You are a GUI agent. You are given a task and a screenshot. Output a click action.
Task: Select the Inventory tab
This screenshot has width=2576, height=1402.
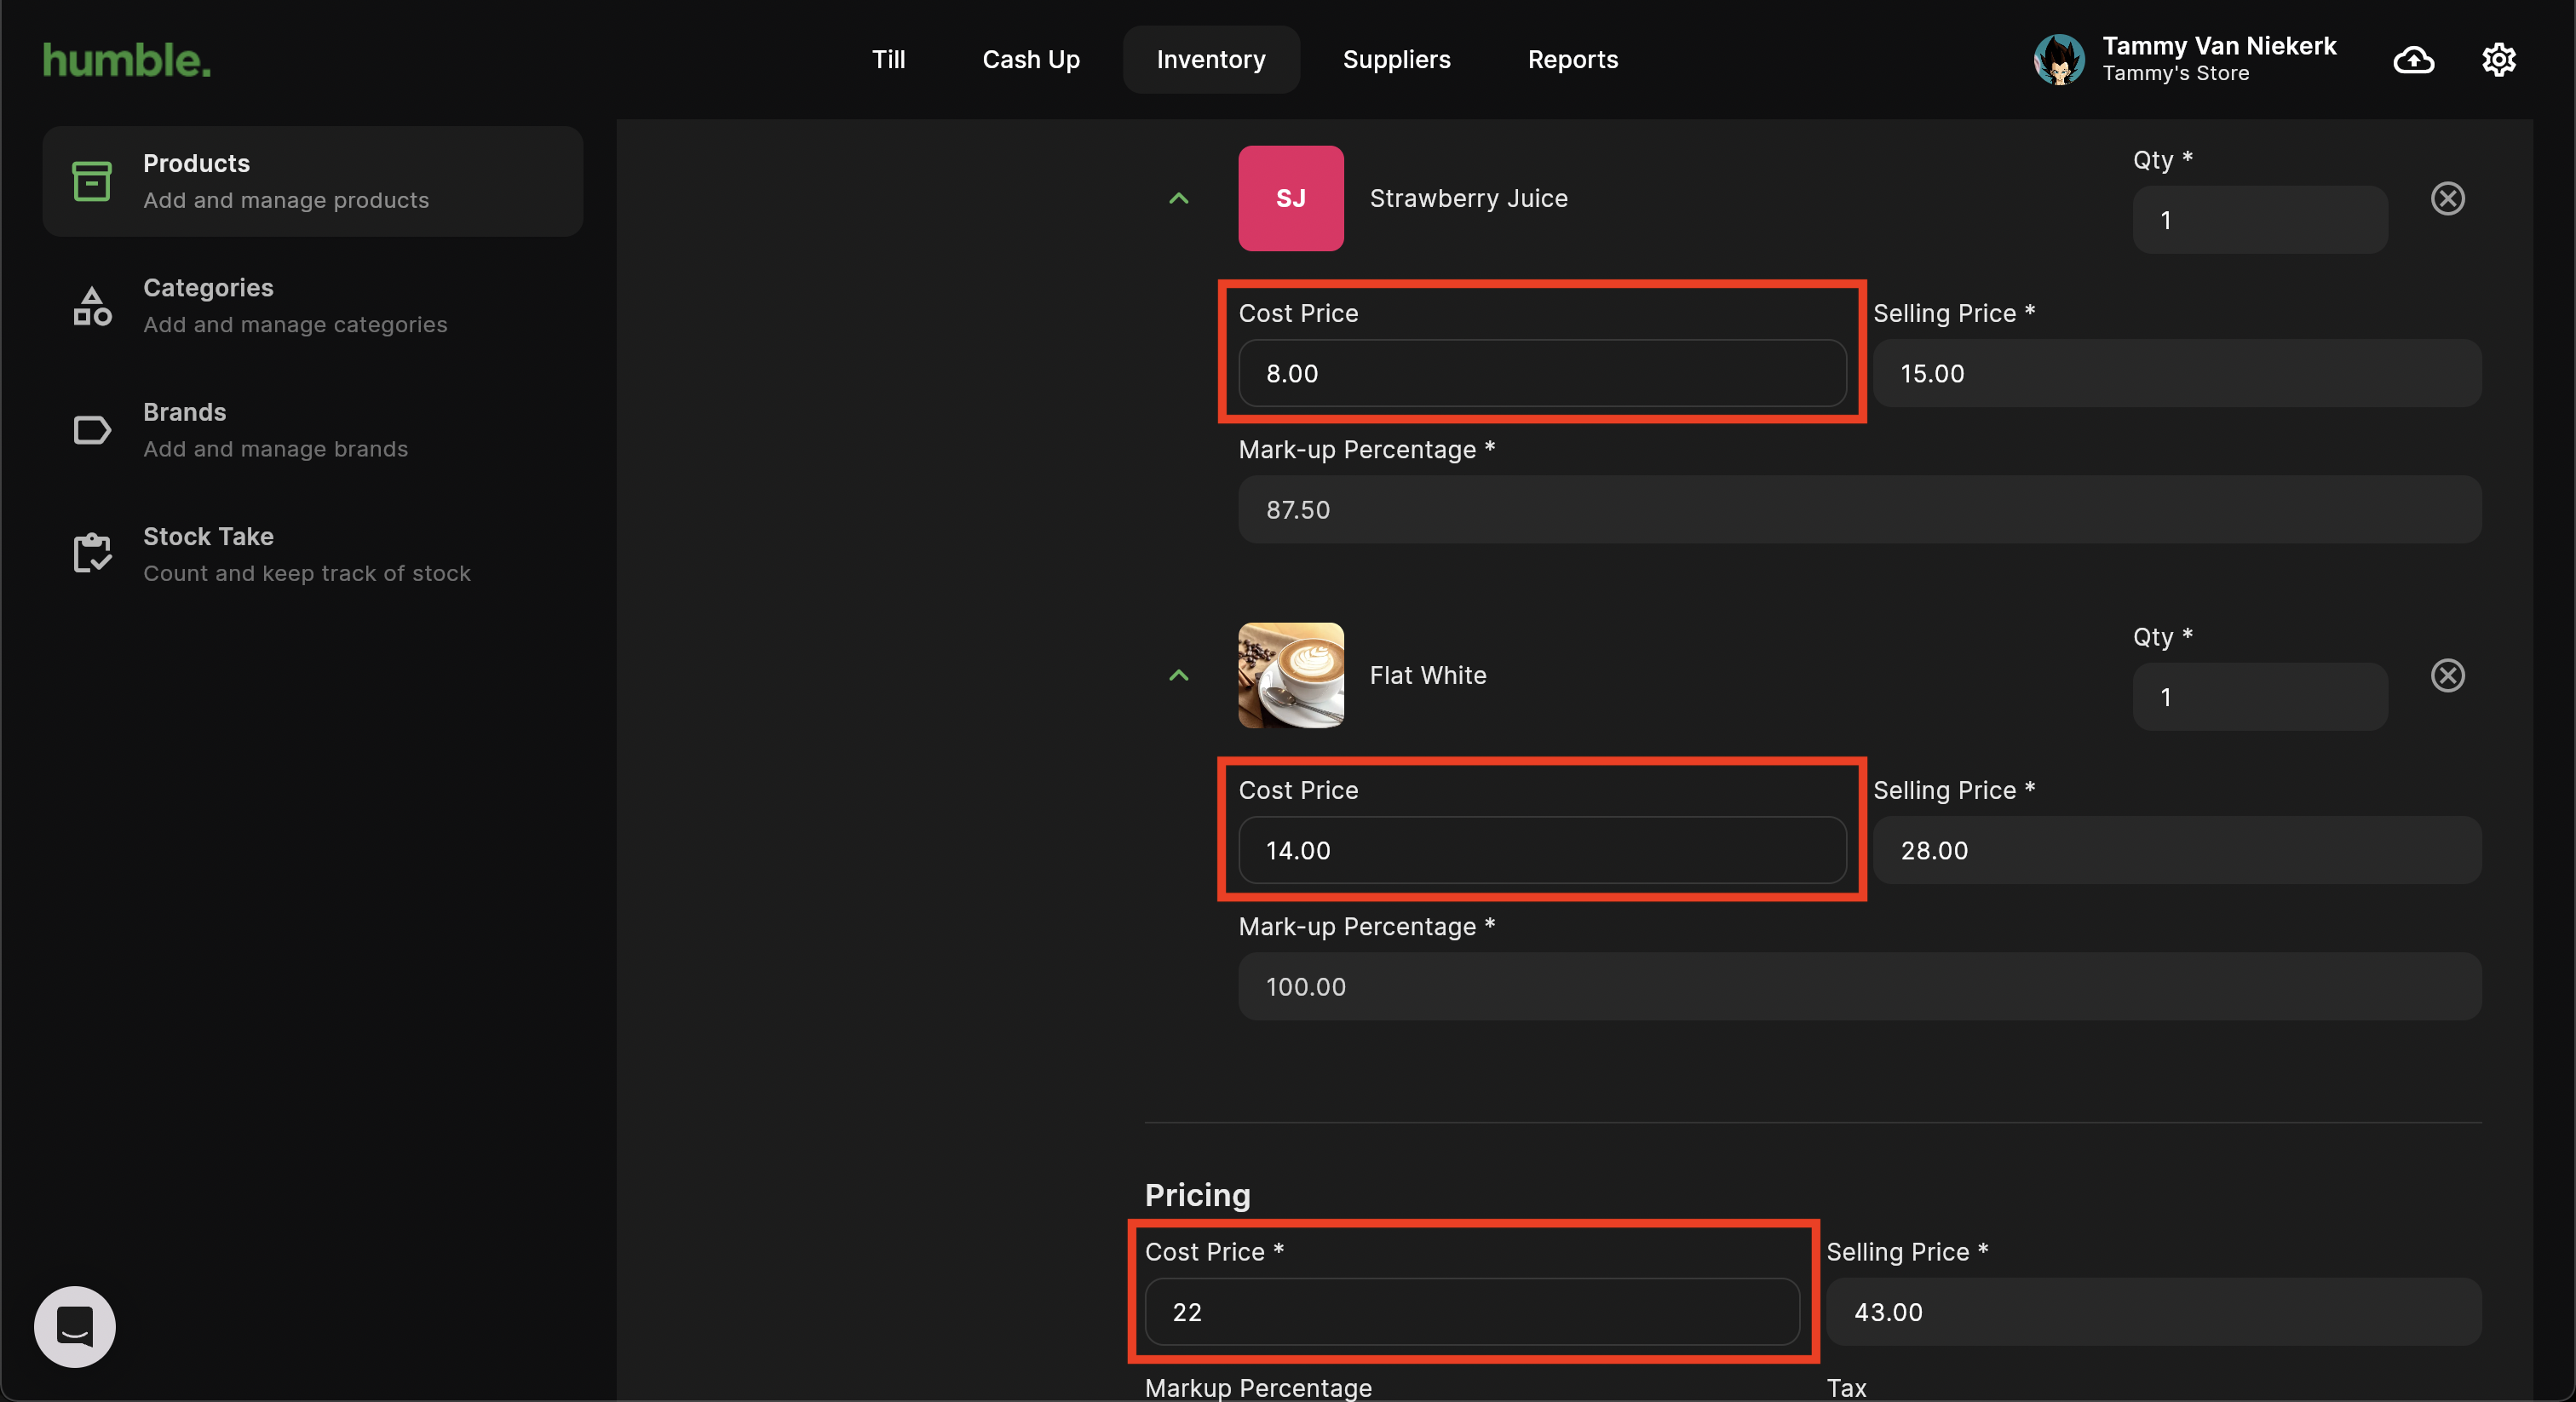click(x=1211, y=60)
